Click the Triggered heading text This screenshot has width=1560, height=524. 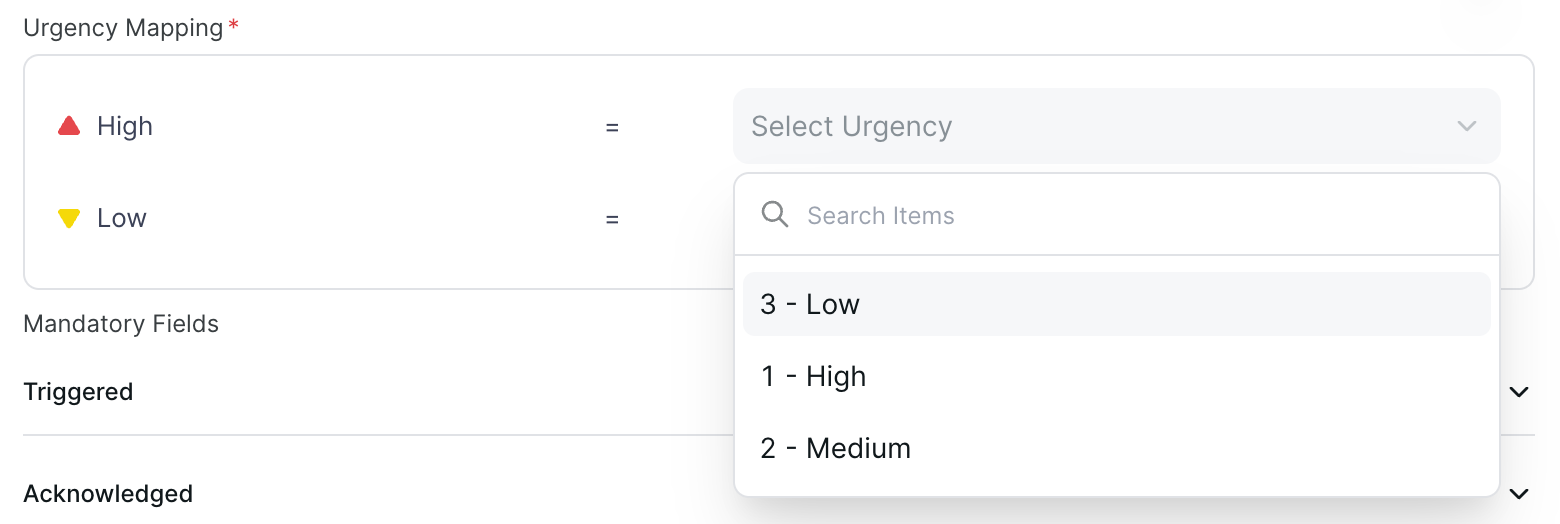[78, 392]
